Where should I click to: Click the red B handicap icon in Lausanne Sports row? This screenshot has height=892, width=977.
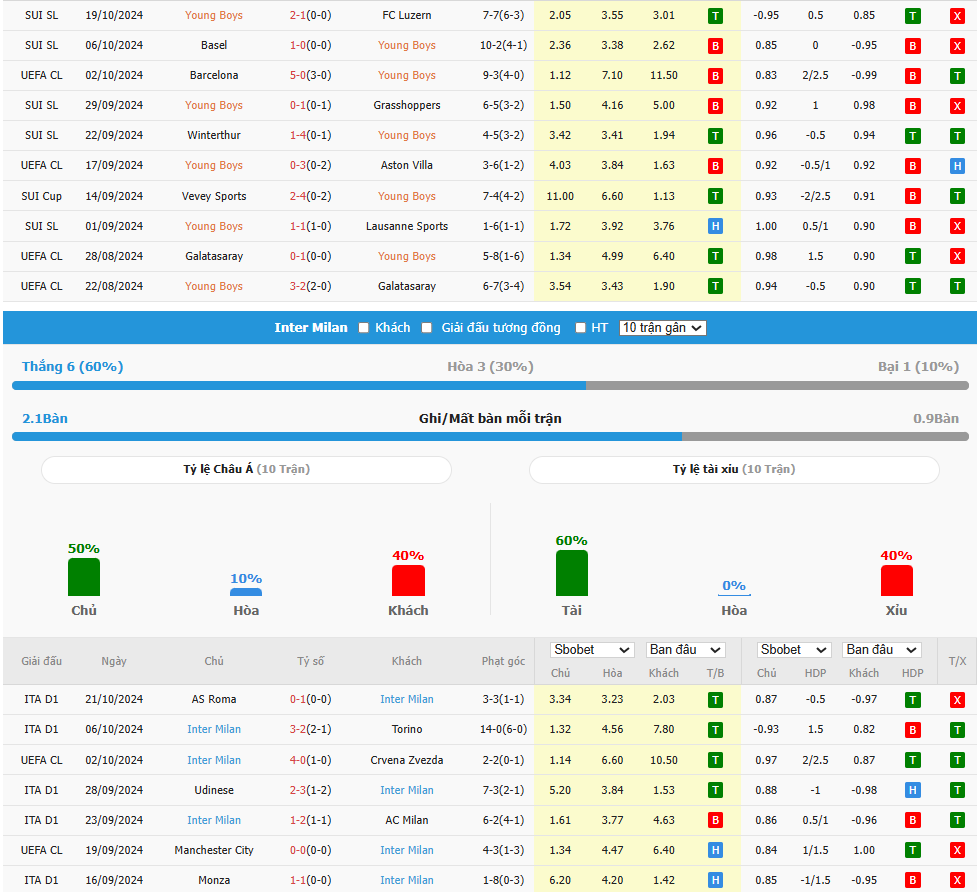coord(912,227)
